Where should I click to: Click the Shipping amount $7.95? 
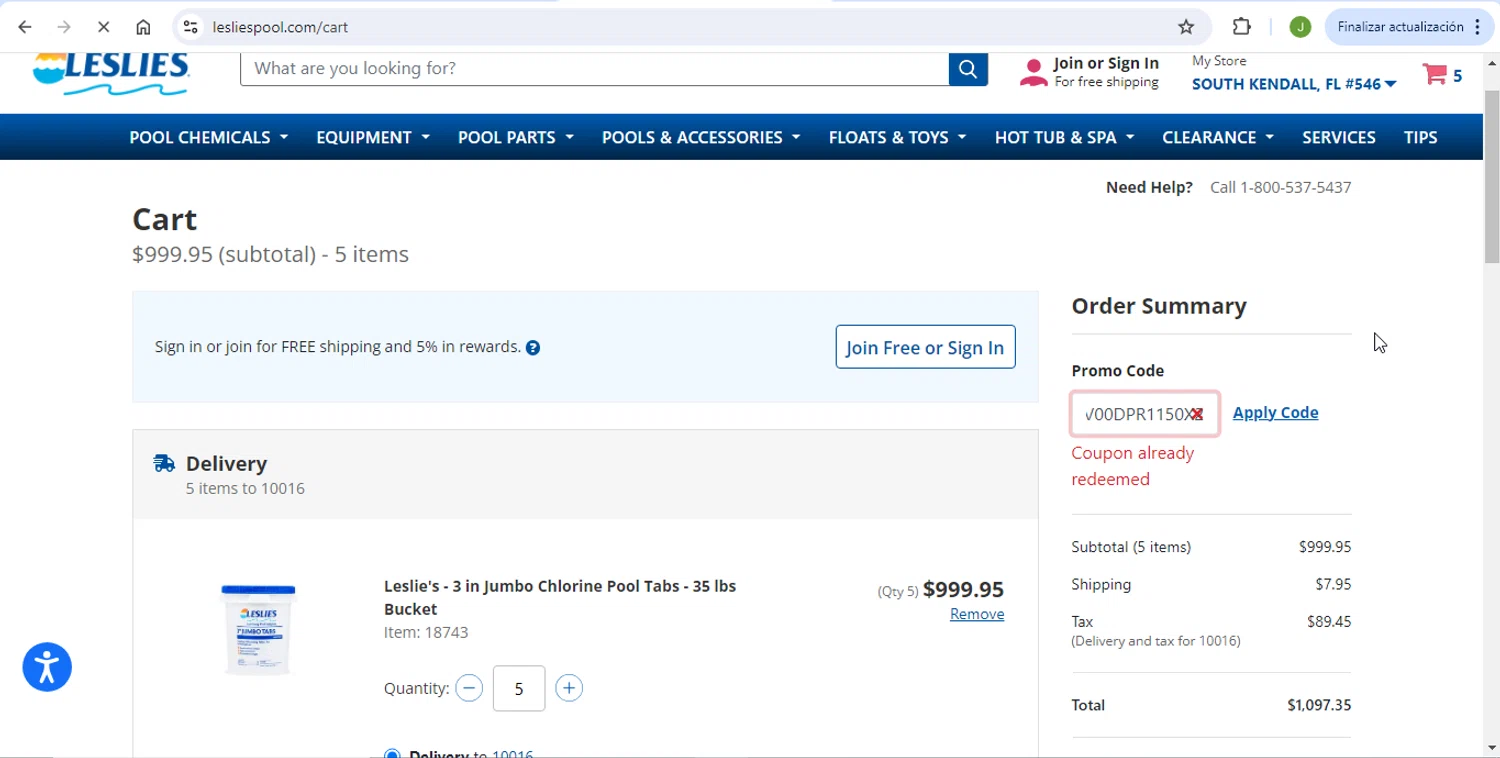click(x=1333, y=584)
